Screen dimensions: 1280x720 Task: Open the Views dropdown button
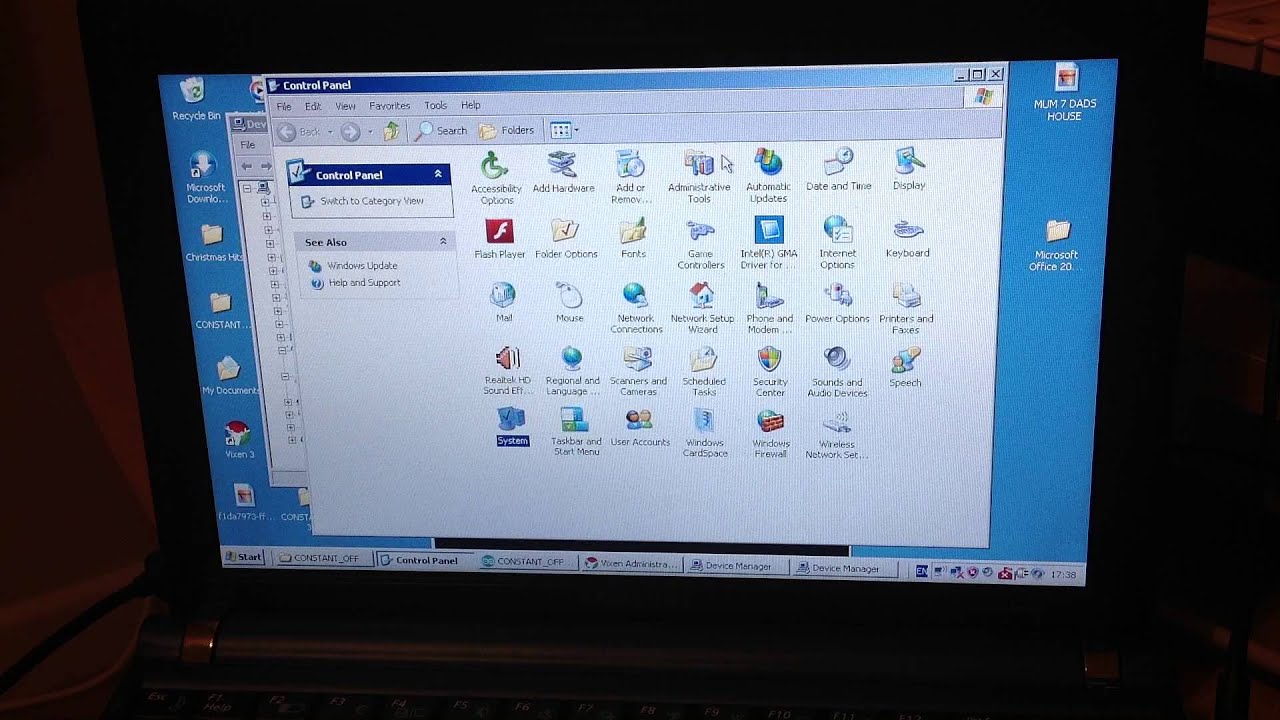(564, 130)
